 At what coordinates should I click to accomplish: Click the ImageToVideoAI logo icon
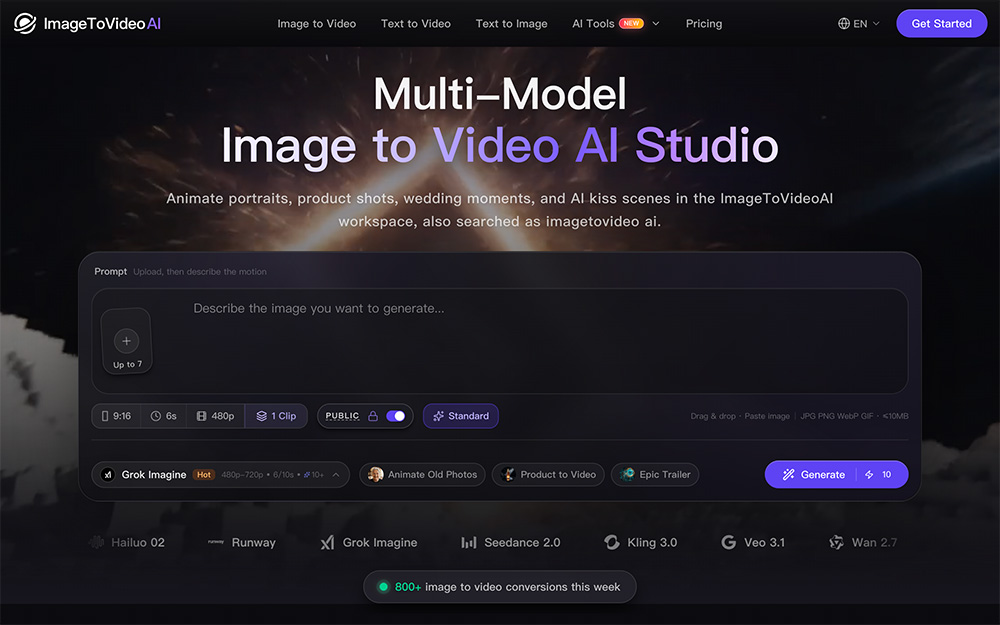(x=25, y=24)
